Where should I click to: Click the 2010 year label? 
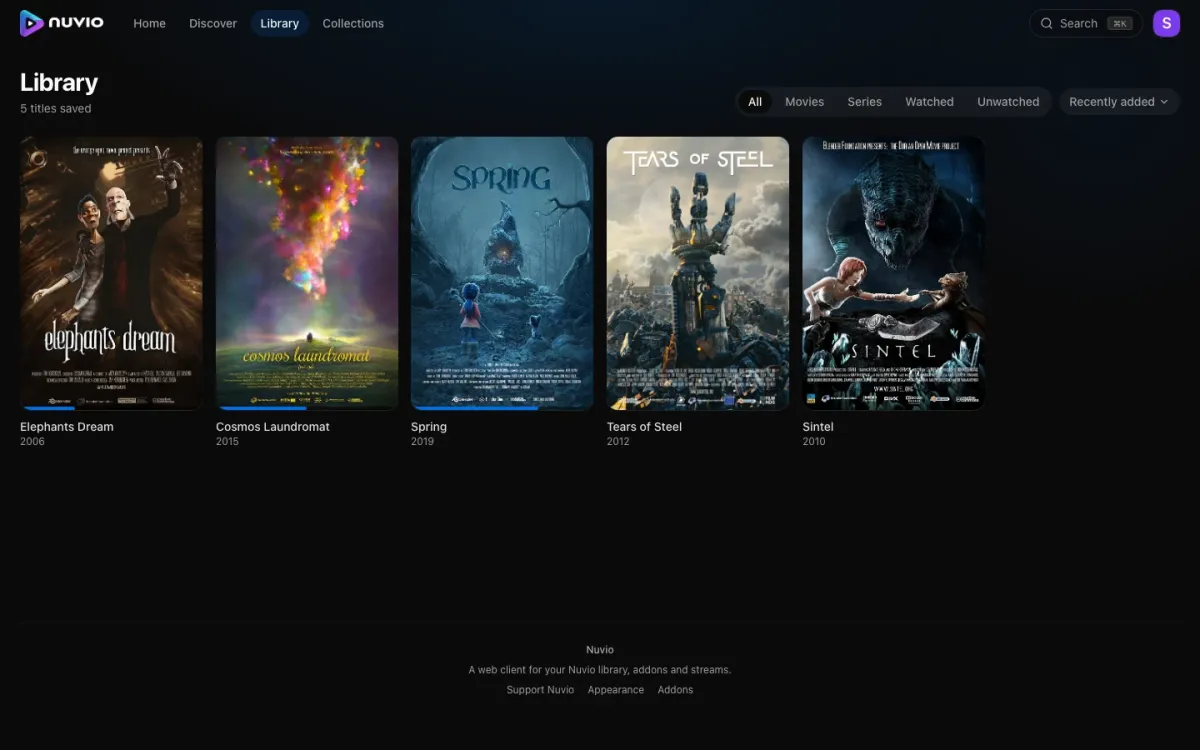point(814,441)
